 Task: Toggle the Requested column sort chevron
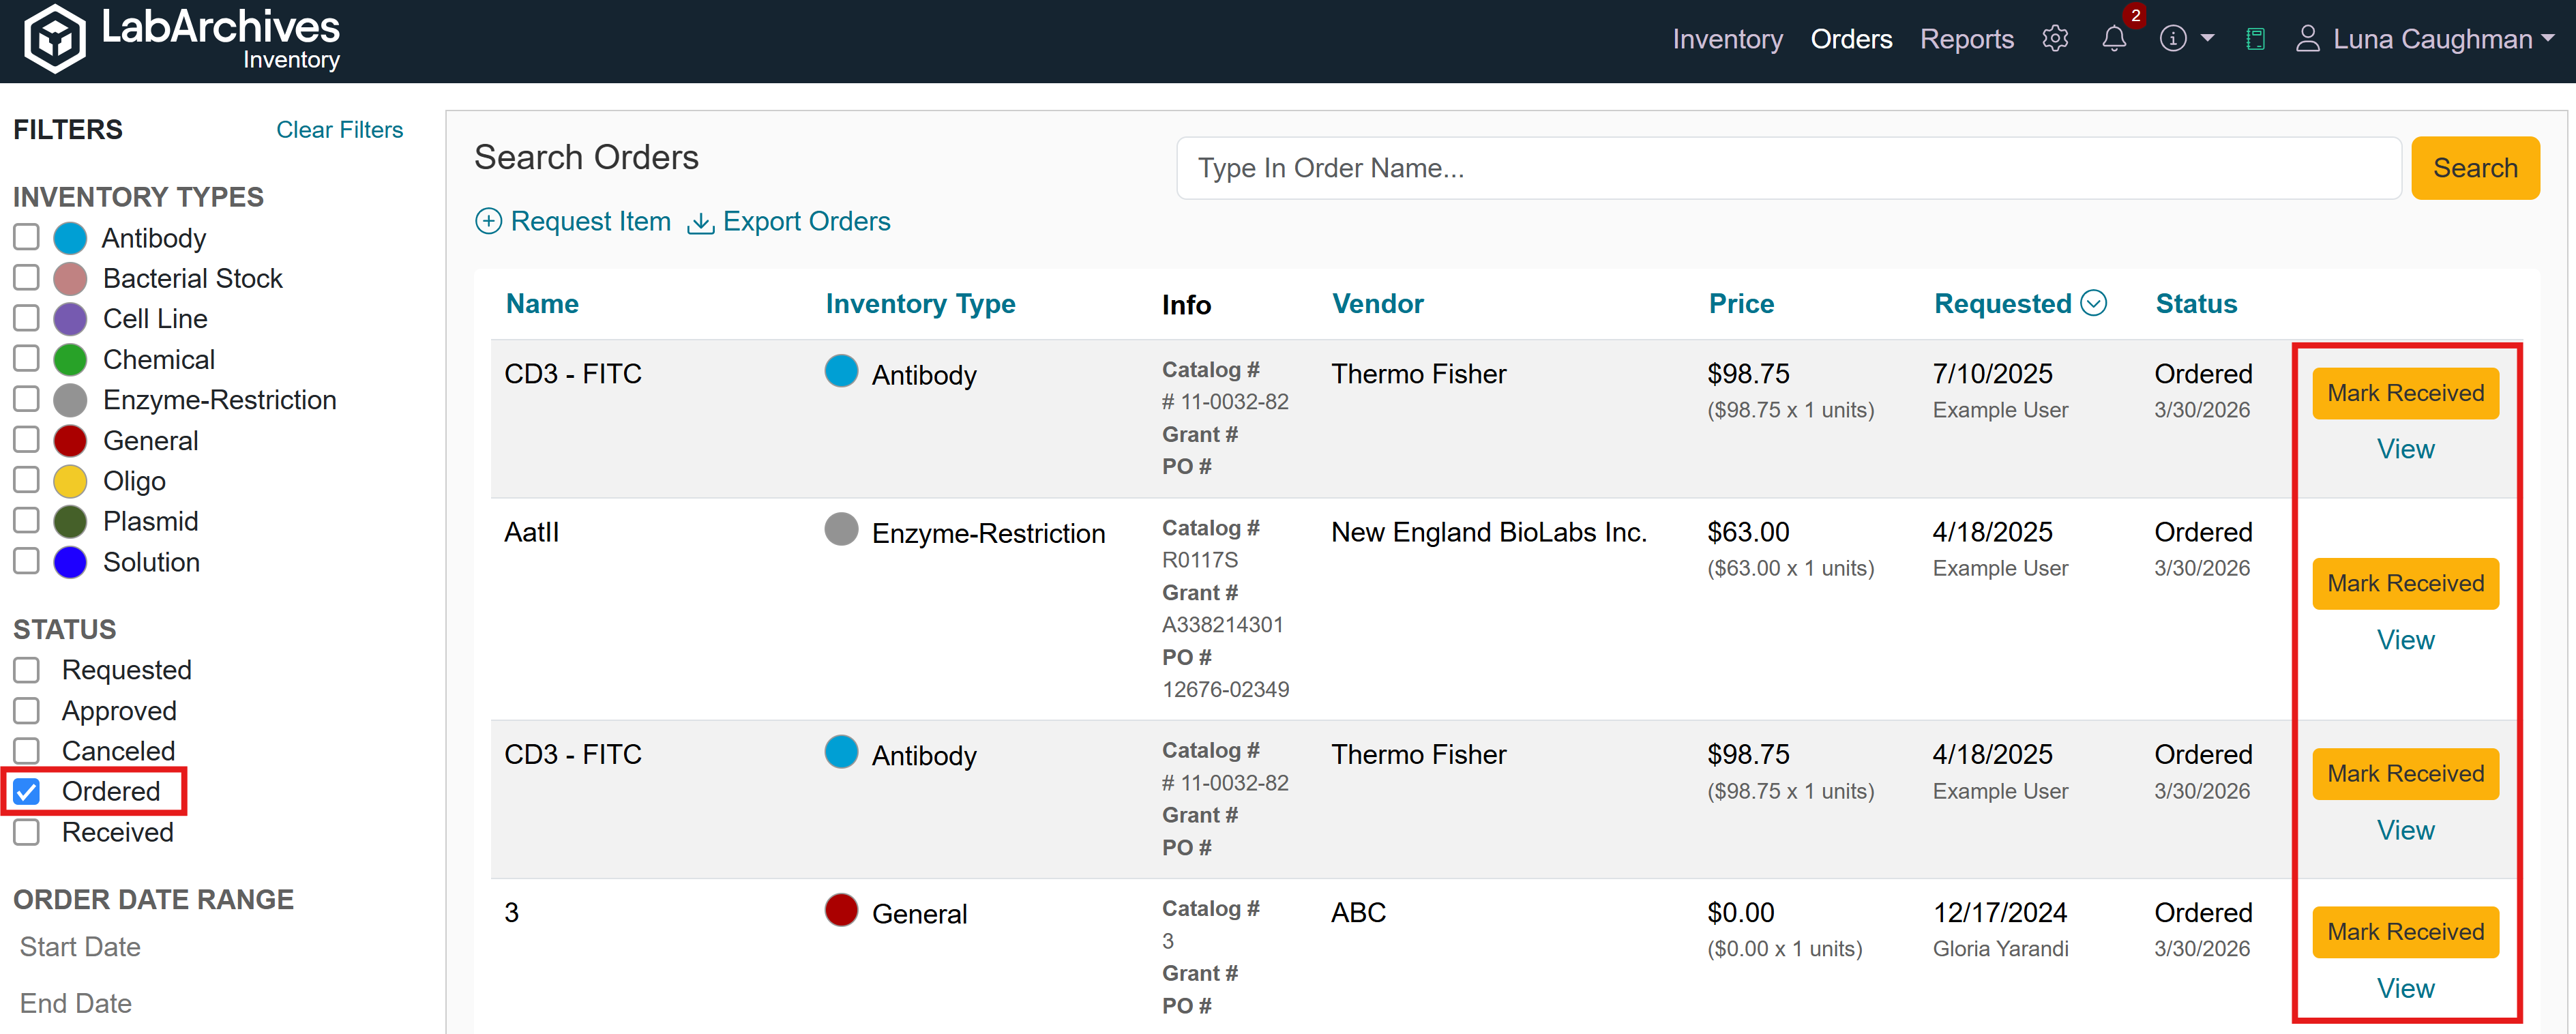coord(2093,303)
